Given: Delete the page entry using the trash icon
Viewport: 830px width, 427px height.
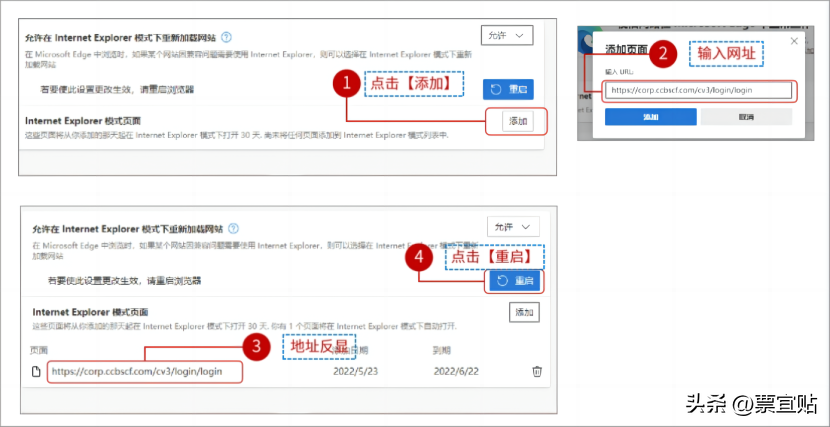Looking at the screenshot, I should (537, 371).
